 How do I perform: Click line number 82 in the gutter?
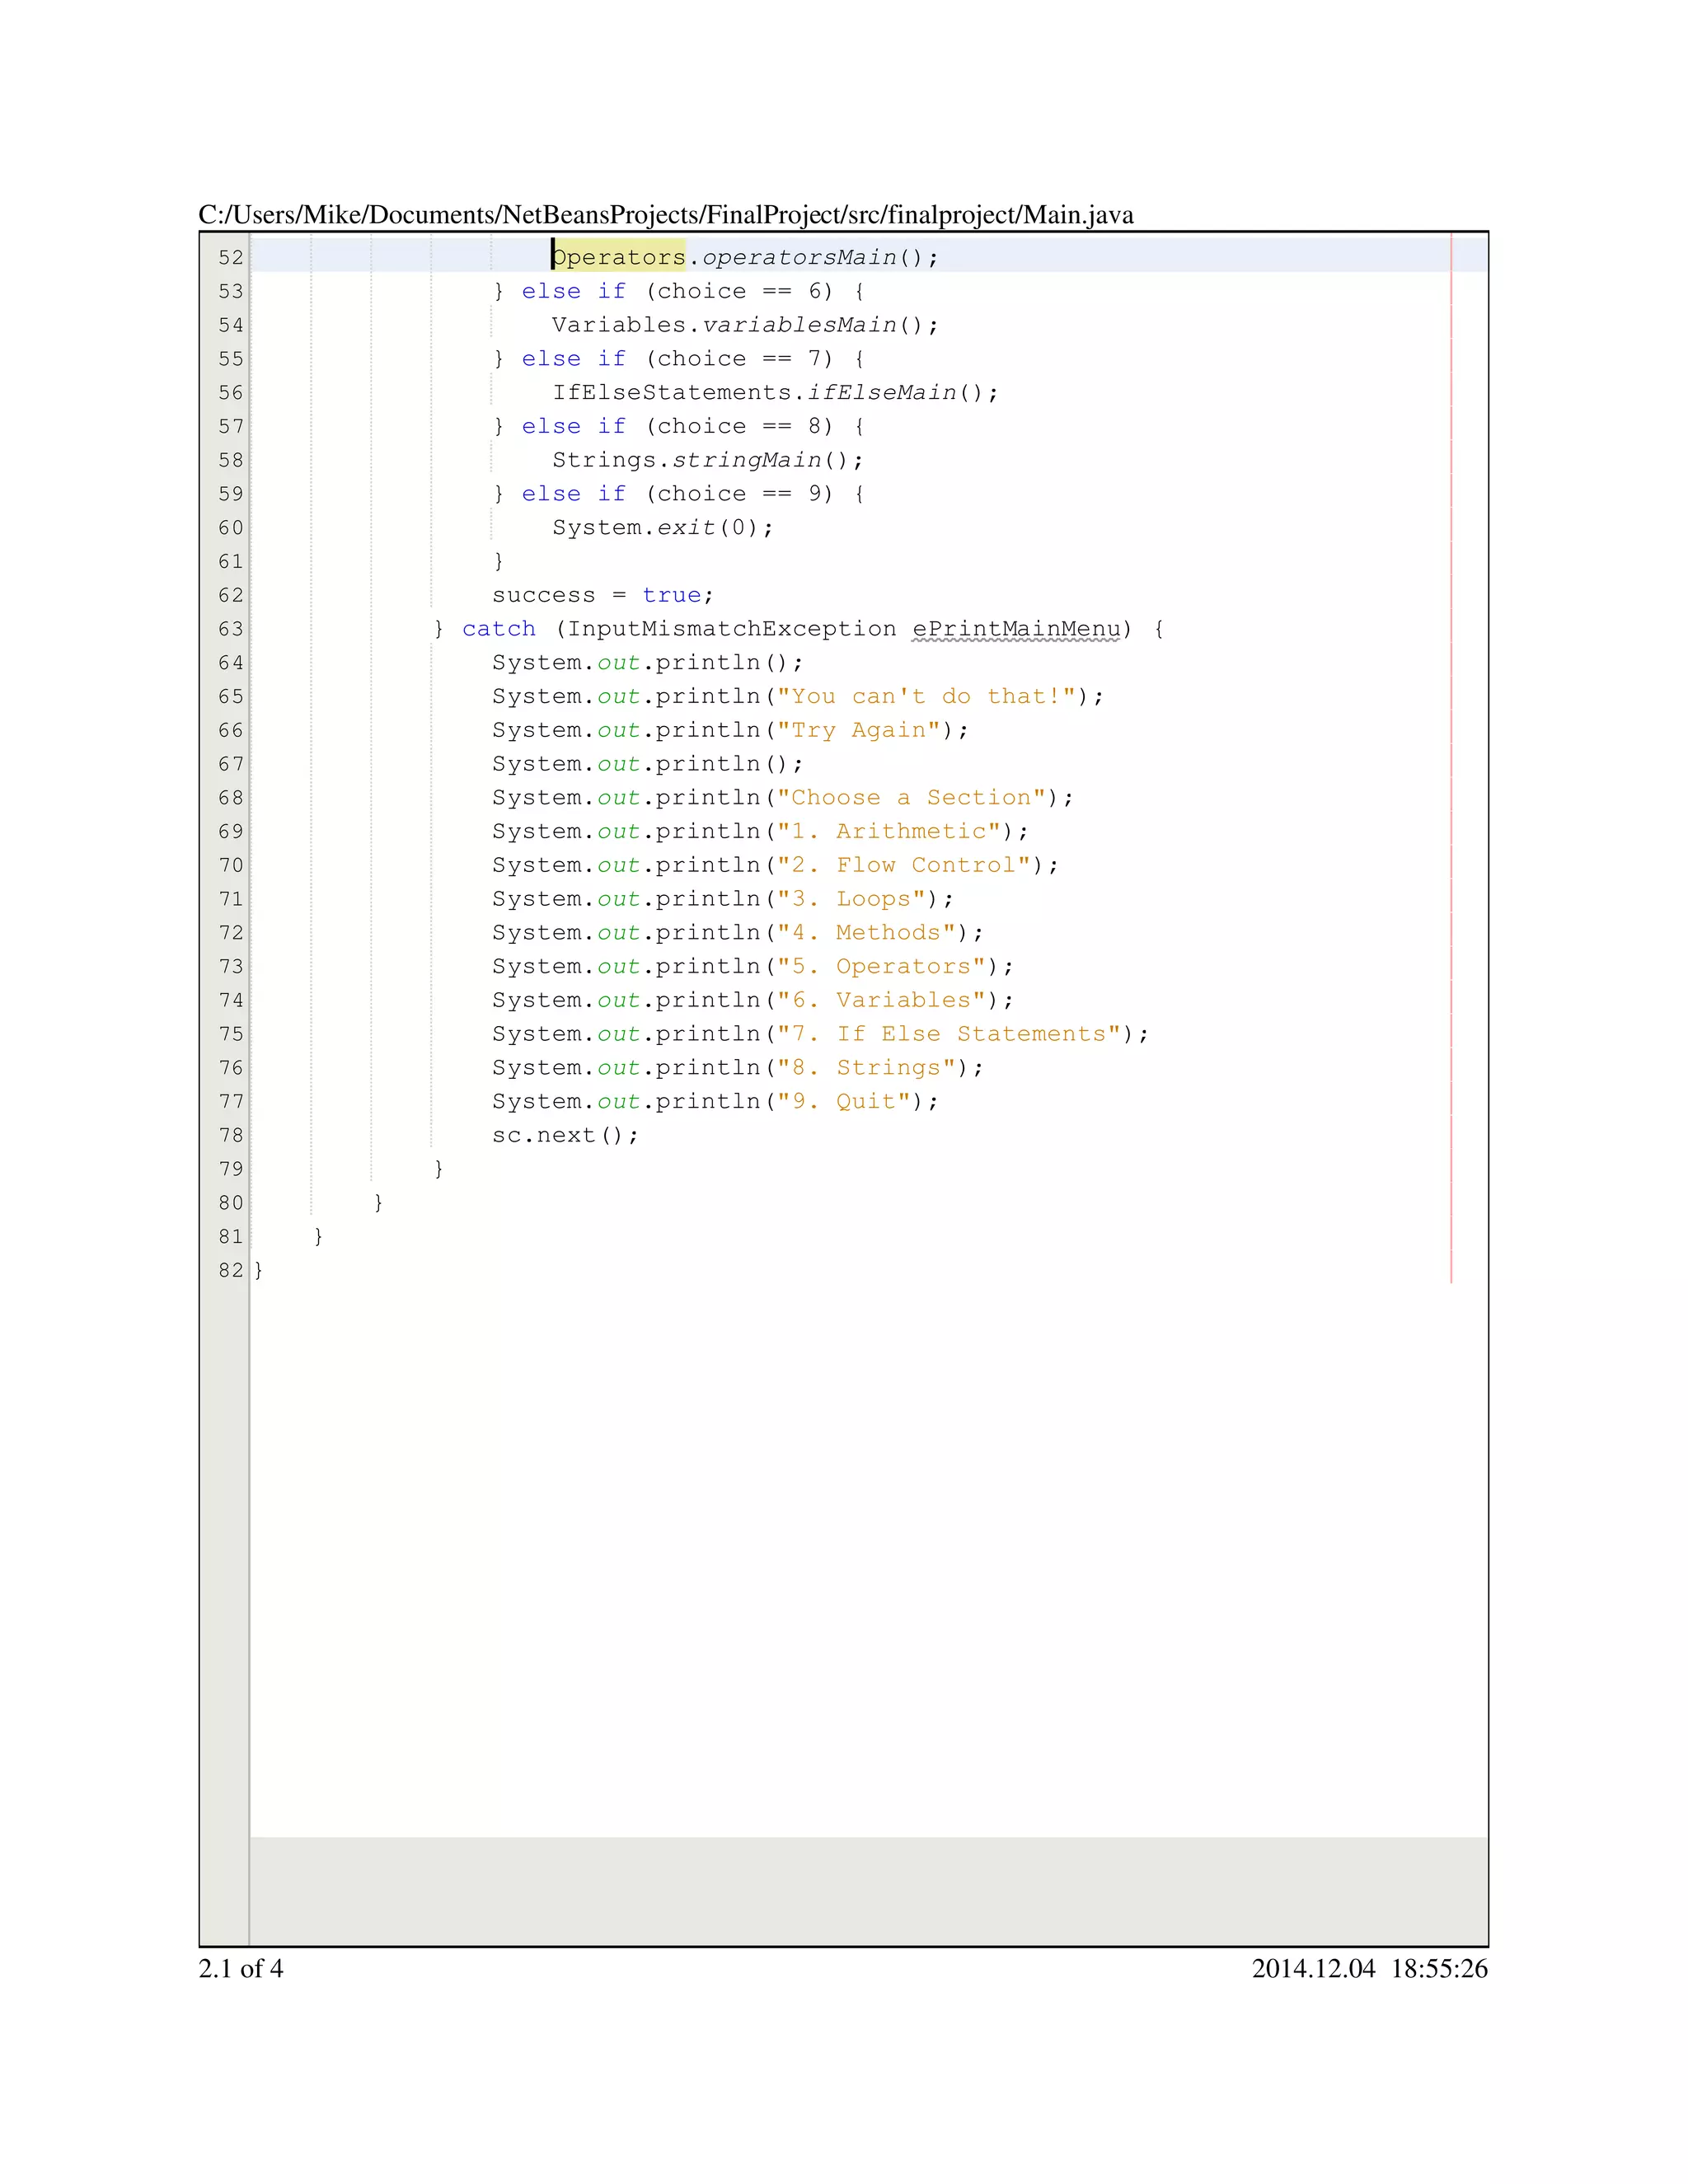231,1270
